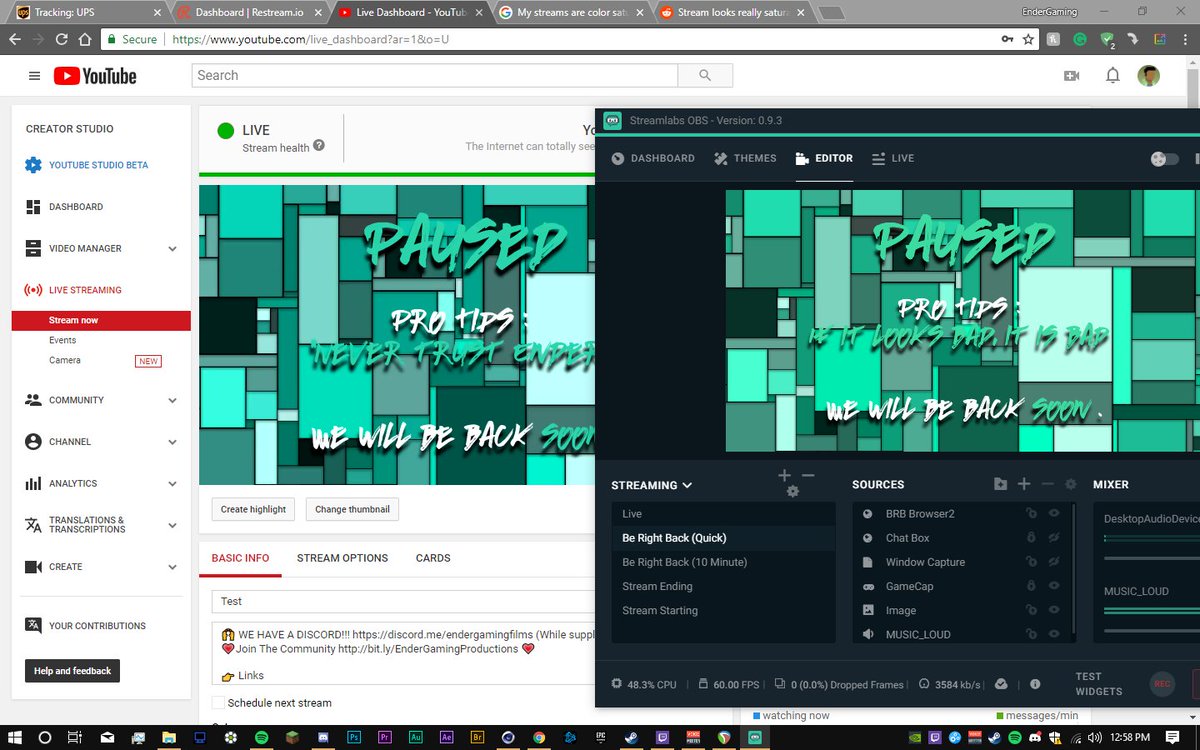Switch to Dashboard tab in Streamlabs OBS
This screenshot has width=1200, height=750.
point(653,158)
